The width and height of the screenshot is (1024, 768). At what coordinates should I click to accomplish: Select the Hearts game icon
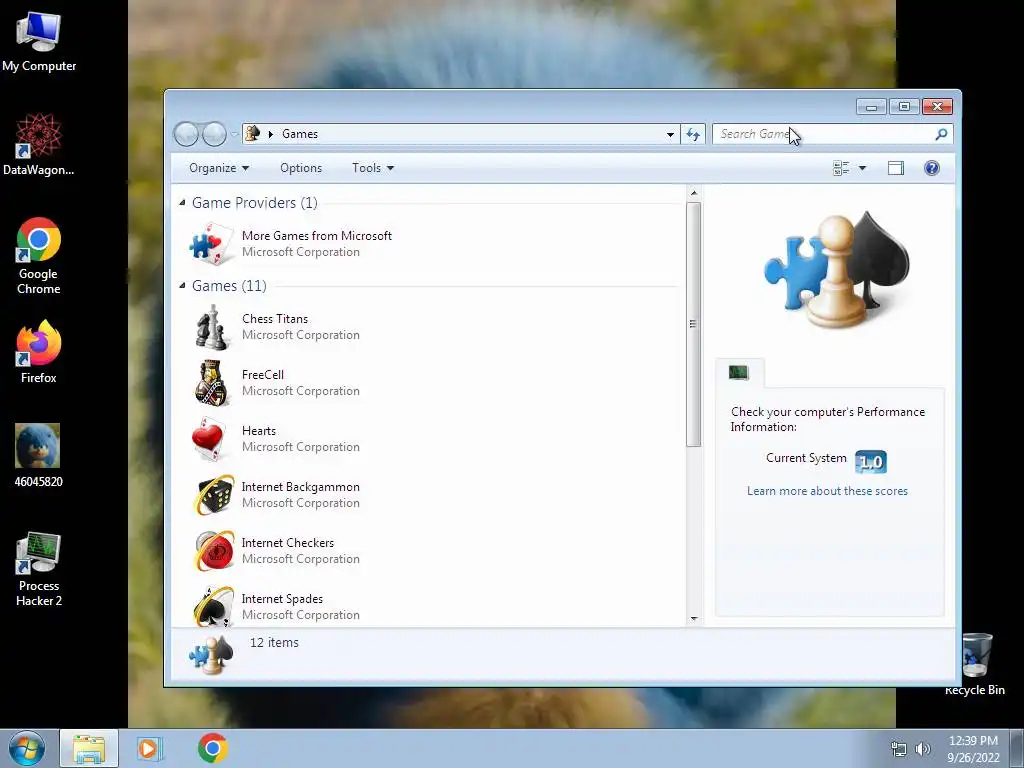(x=209, y=440)
